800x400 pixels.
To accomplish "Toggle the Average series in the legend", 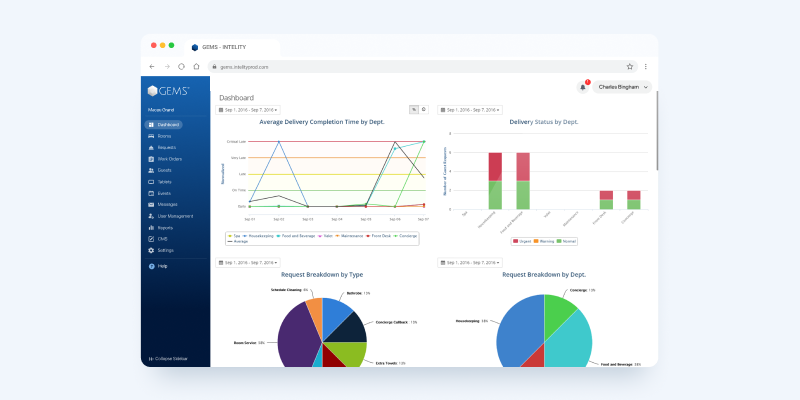I will [236, 241].
